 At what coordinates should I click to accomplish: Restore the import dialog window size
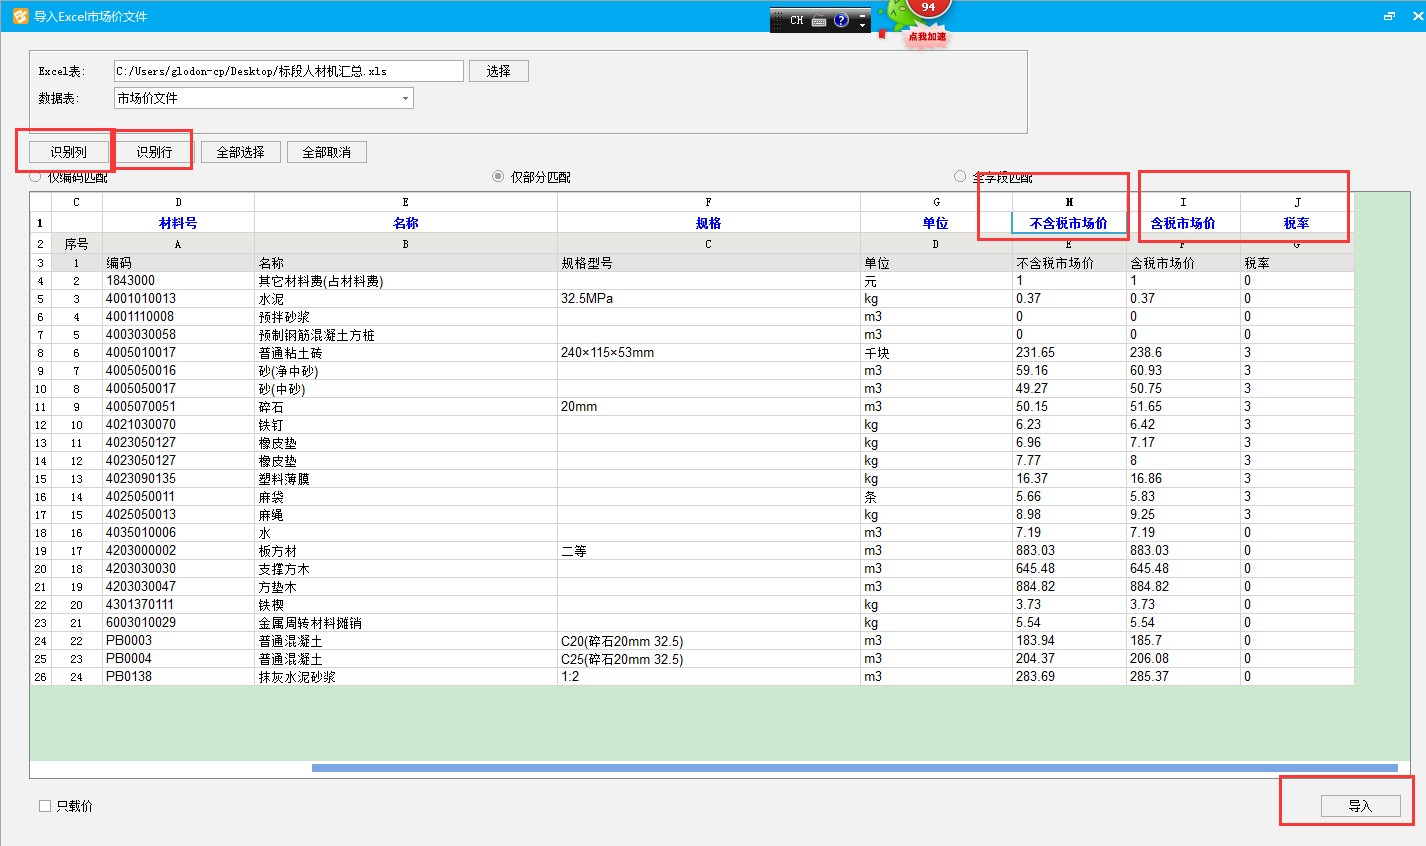pos(1389,16)
